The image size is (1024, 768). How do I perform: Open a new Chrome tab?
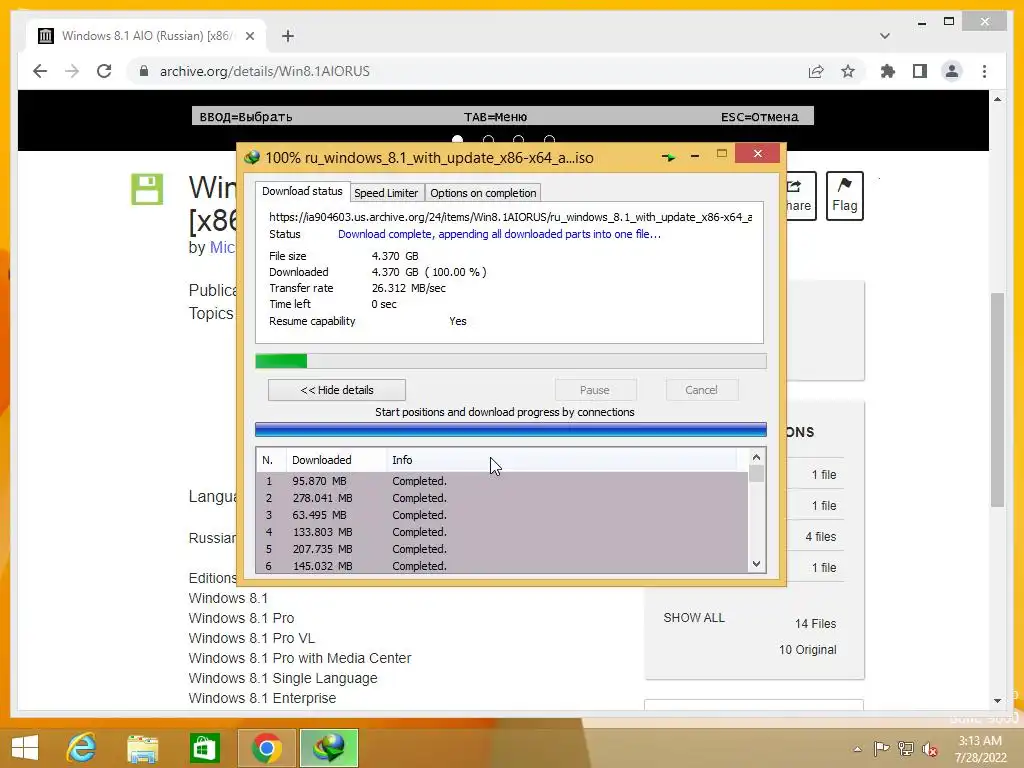288,36
